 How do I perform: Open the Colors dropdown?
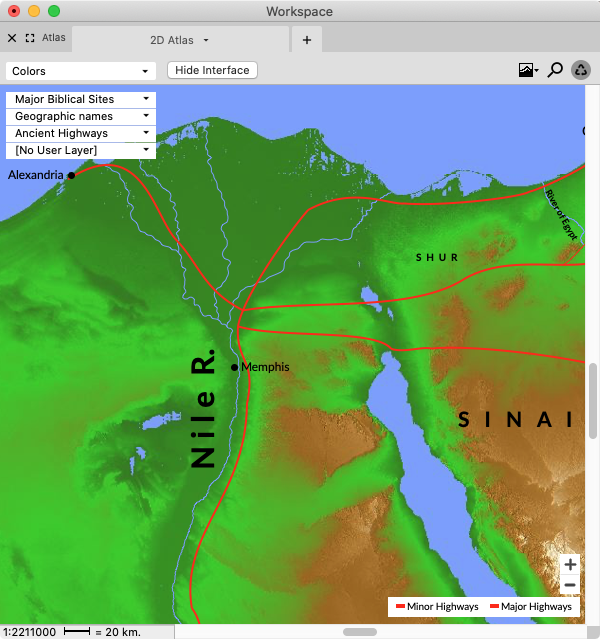tap(81, 71)
